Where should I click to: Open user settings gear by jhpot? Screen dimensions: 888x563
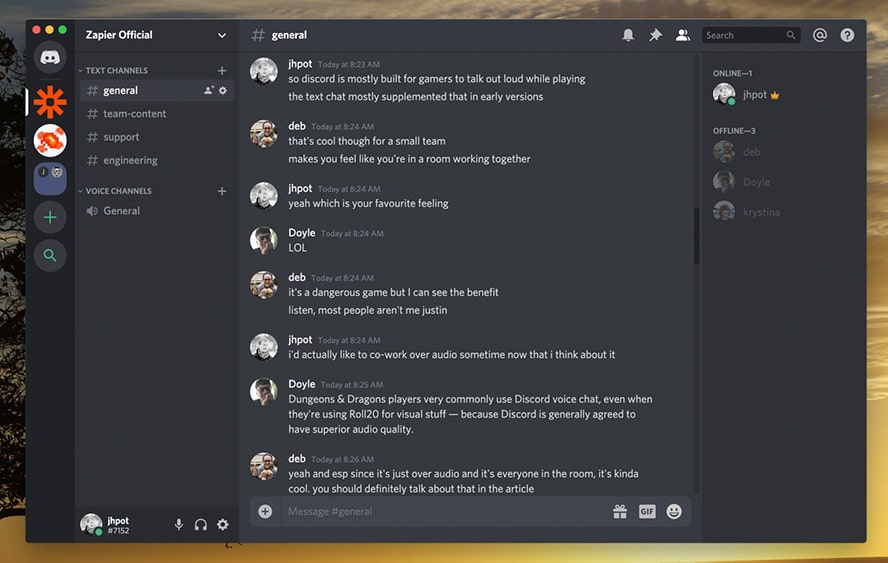tap(222, 524)
